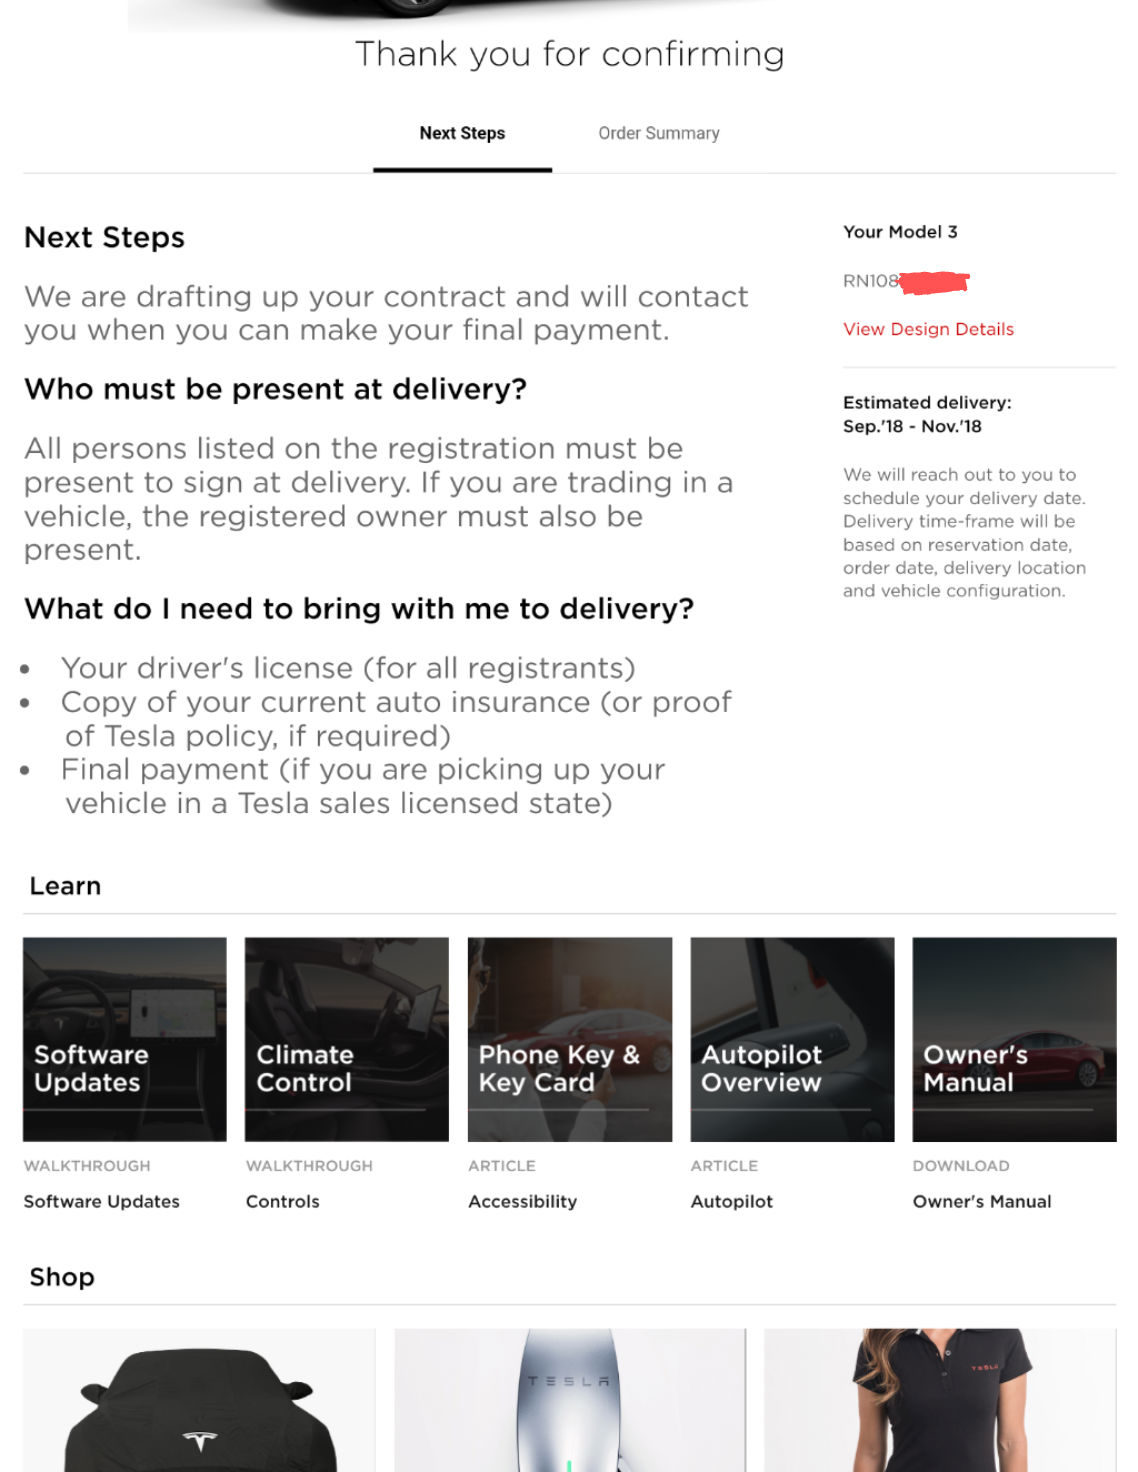Open the car cover shop item
Viewport: 1138px width, 1472px height.
199,1400
